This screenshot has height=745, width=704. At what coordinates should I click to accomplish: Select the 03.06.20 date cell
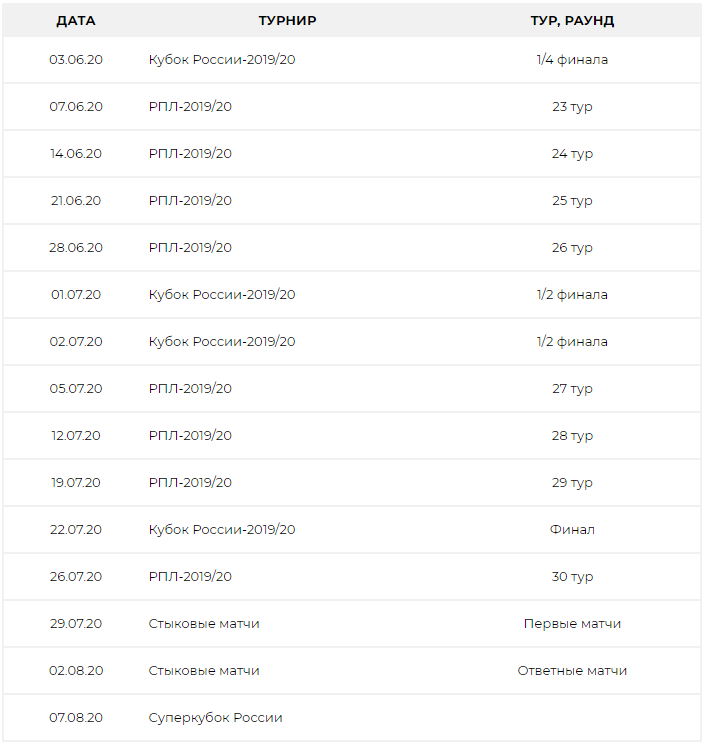76,59
